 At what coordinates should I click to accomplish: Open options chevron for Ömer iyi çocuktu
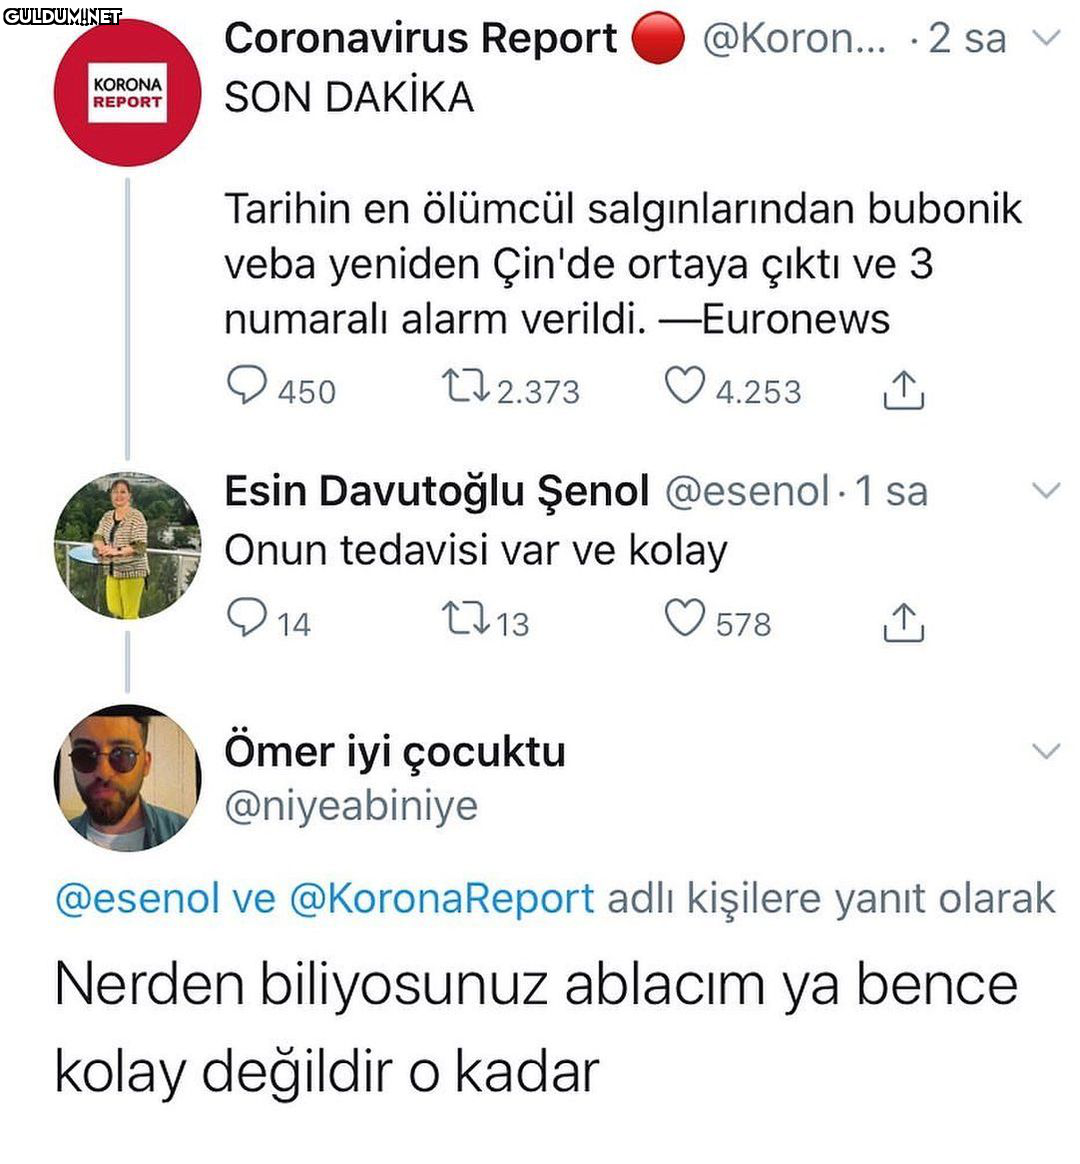(1047, 751)
